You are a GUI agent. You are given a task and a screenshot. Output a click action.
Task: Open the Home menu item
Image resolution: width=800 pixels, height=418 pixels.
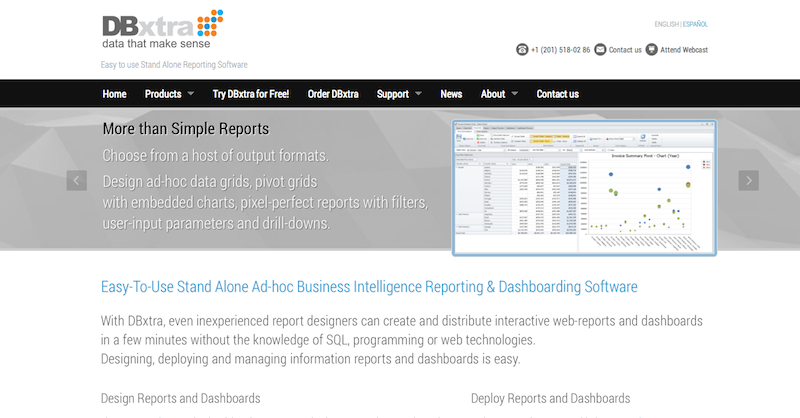pyautogui.click(x=114, y=94)
